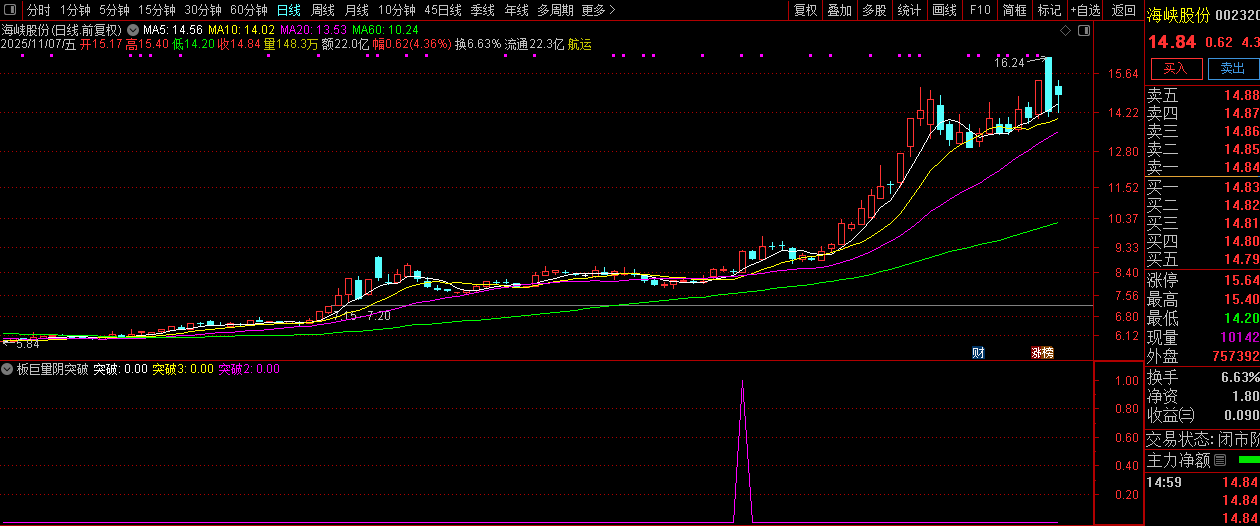This screenshot has height=526, width=1260.
Task: Click the red 买入 buy button
Action: [1176, 69]
